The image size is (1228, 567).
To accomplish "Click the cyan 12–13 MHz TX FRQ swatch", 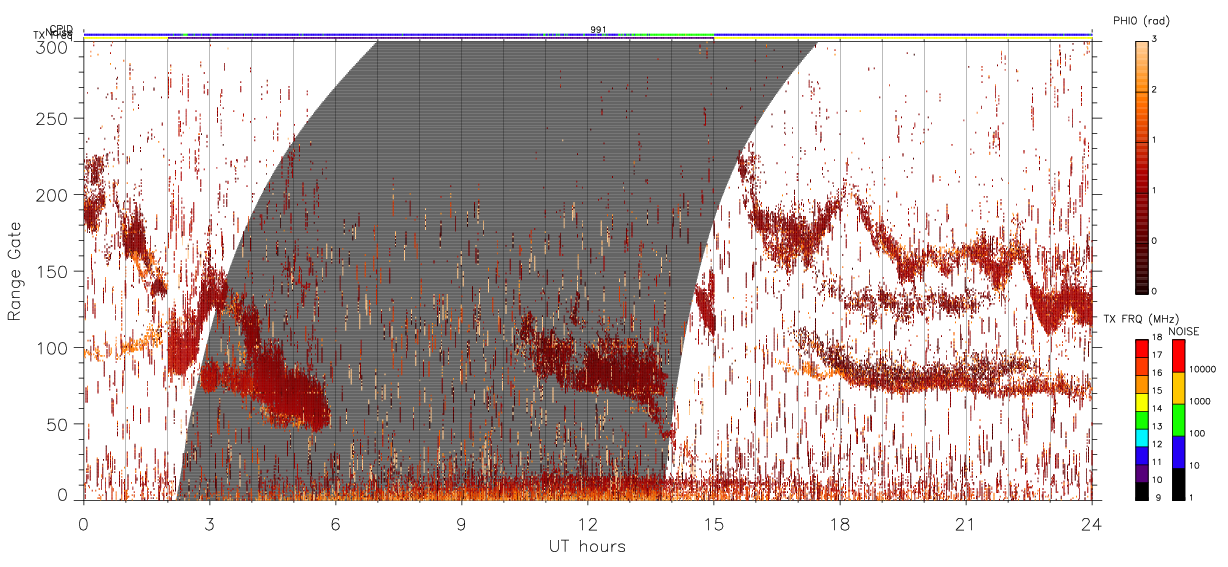I will 1141,437.
